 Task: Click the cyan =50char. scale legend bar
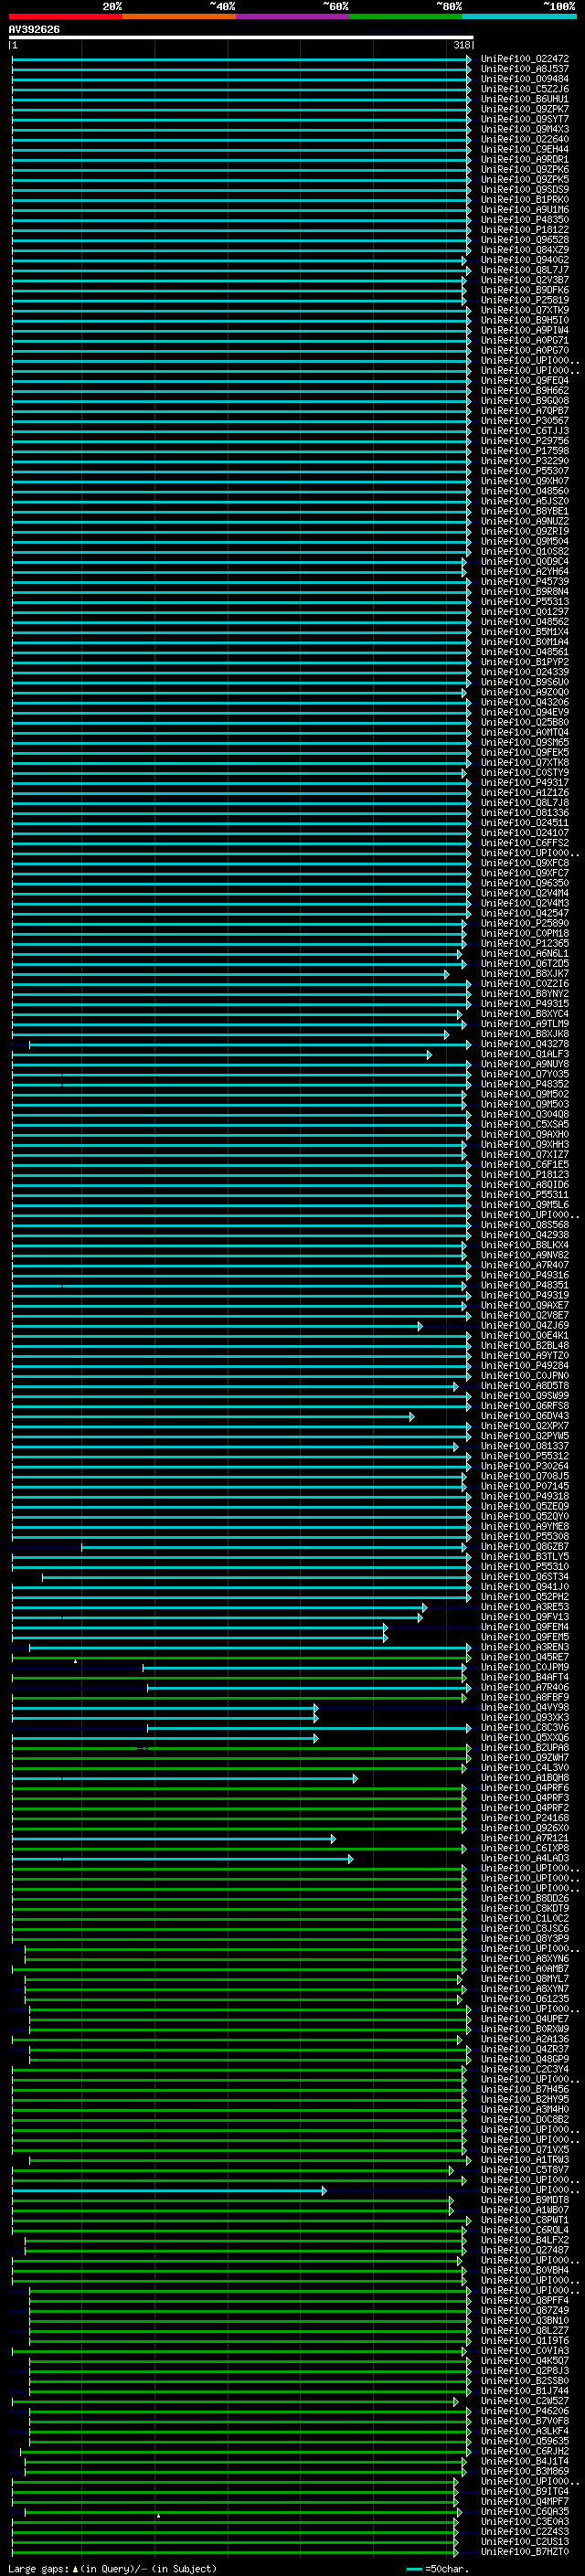click(414, 2569)
